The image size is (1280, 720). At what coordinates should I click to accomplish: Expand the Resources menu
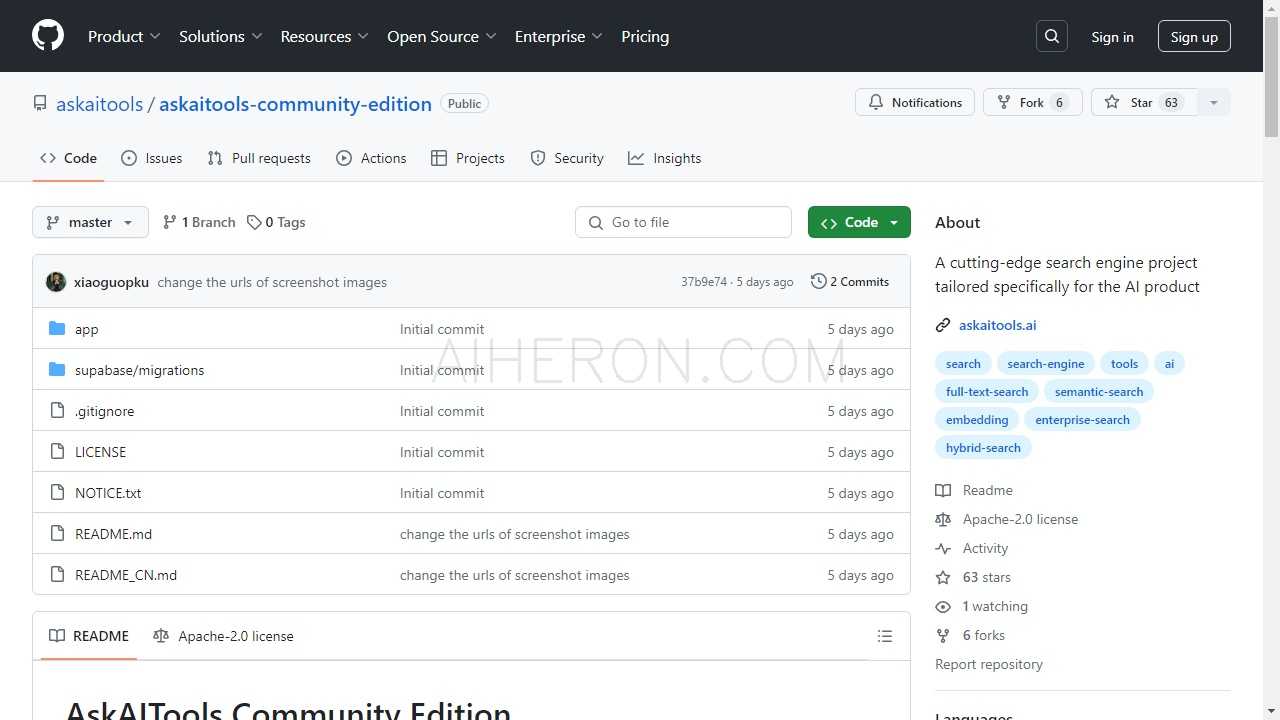325,36
